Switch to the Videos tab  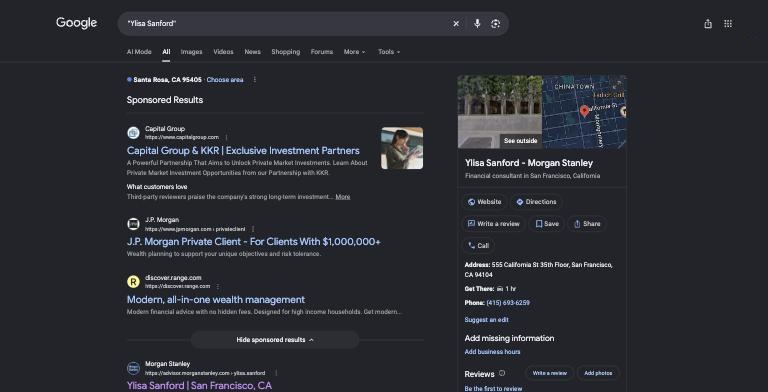tap(223, 51)
